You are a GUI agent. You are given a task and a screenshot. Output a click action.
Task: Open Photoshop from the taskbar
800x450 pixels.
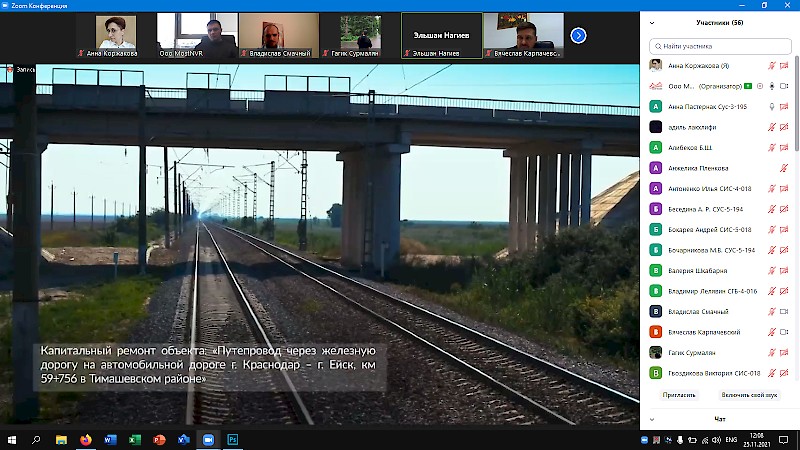click(232, 439)
